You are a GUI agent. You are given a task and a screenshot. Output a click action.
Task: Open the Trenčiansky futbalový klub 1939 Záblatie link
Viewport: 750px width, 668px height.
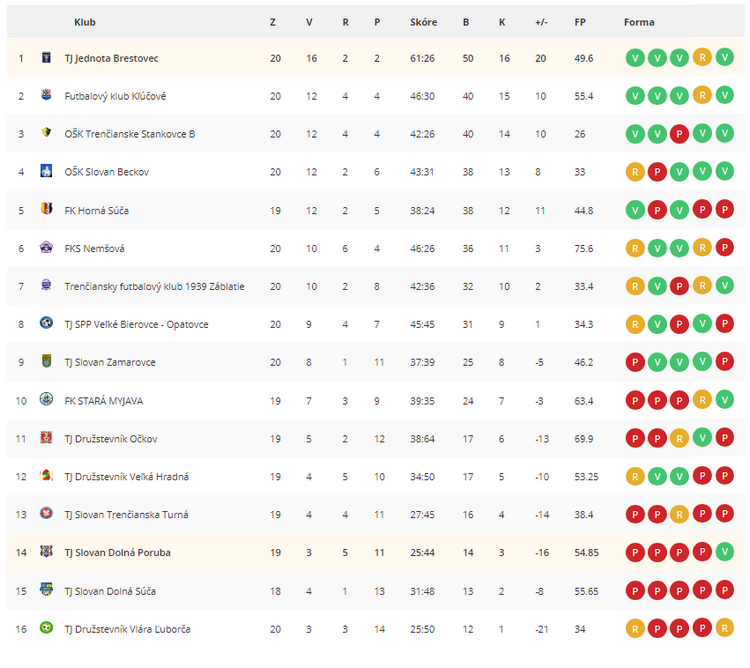pos(154,286)
